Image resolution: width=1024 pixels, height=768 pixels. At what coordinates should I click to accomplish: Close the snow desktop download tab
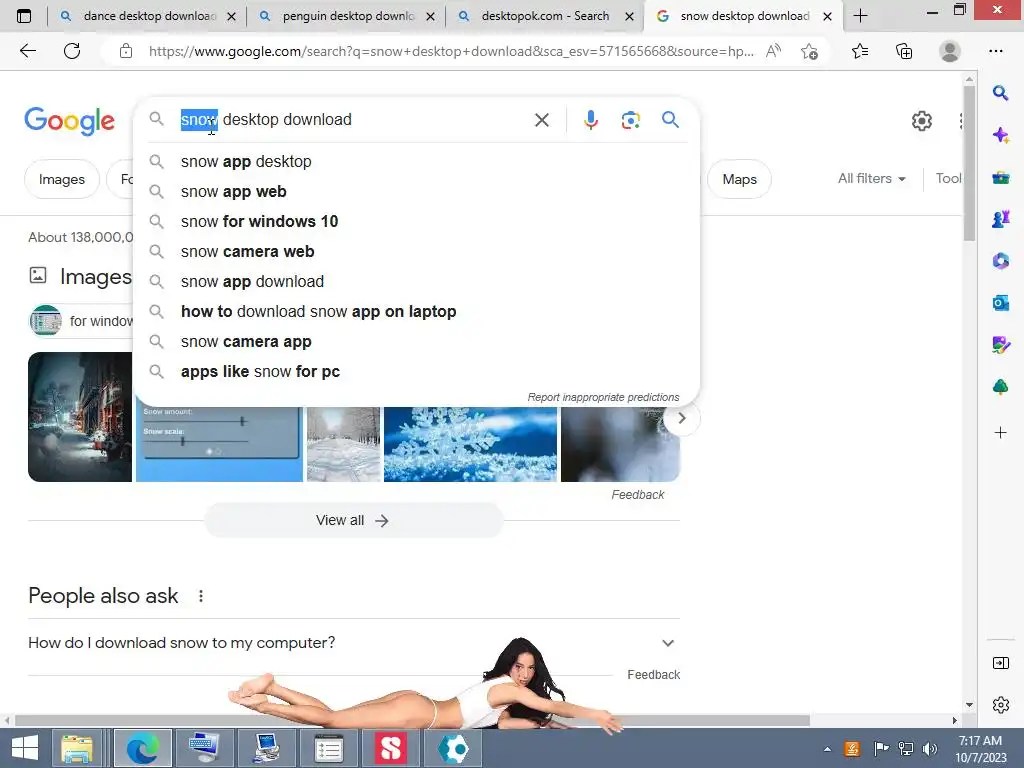click(827, 16)
